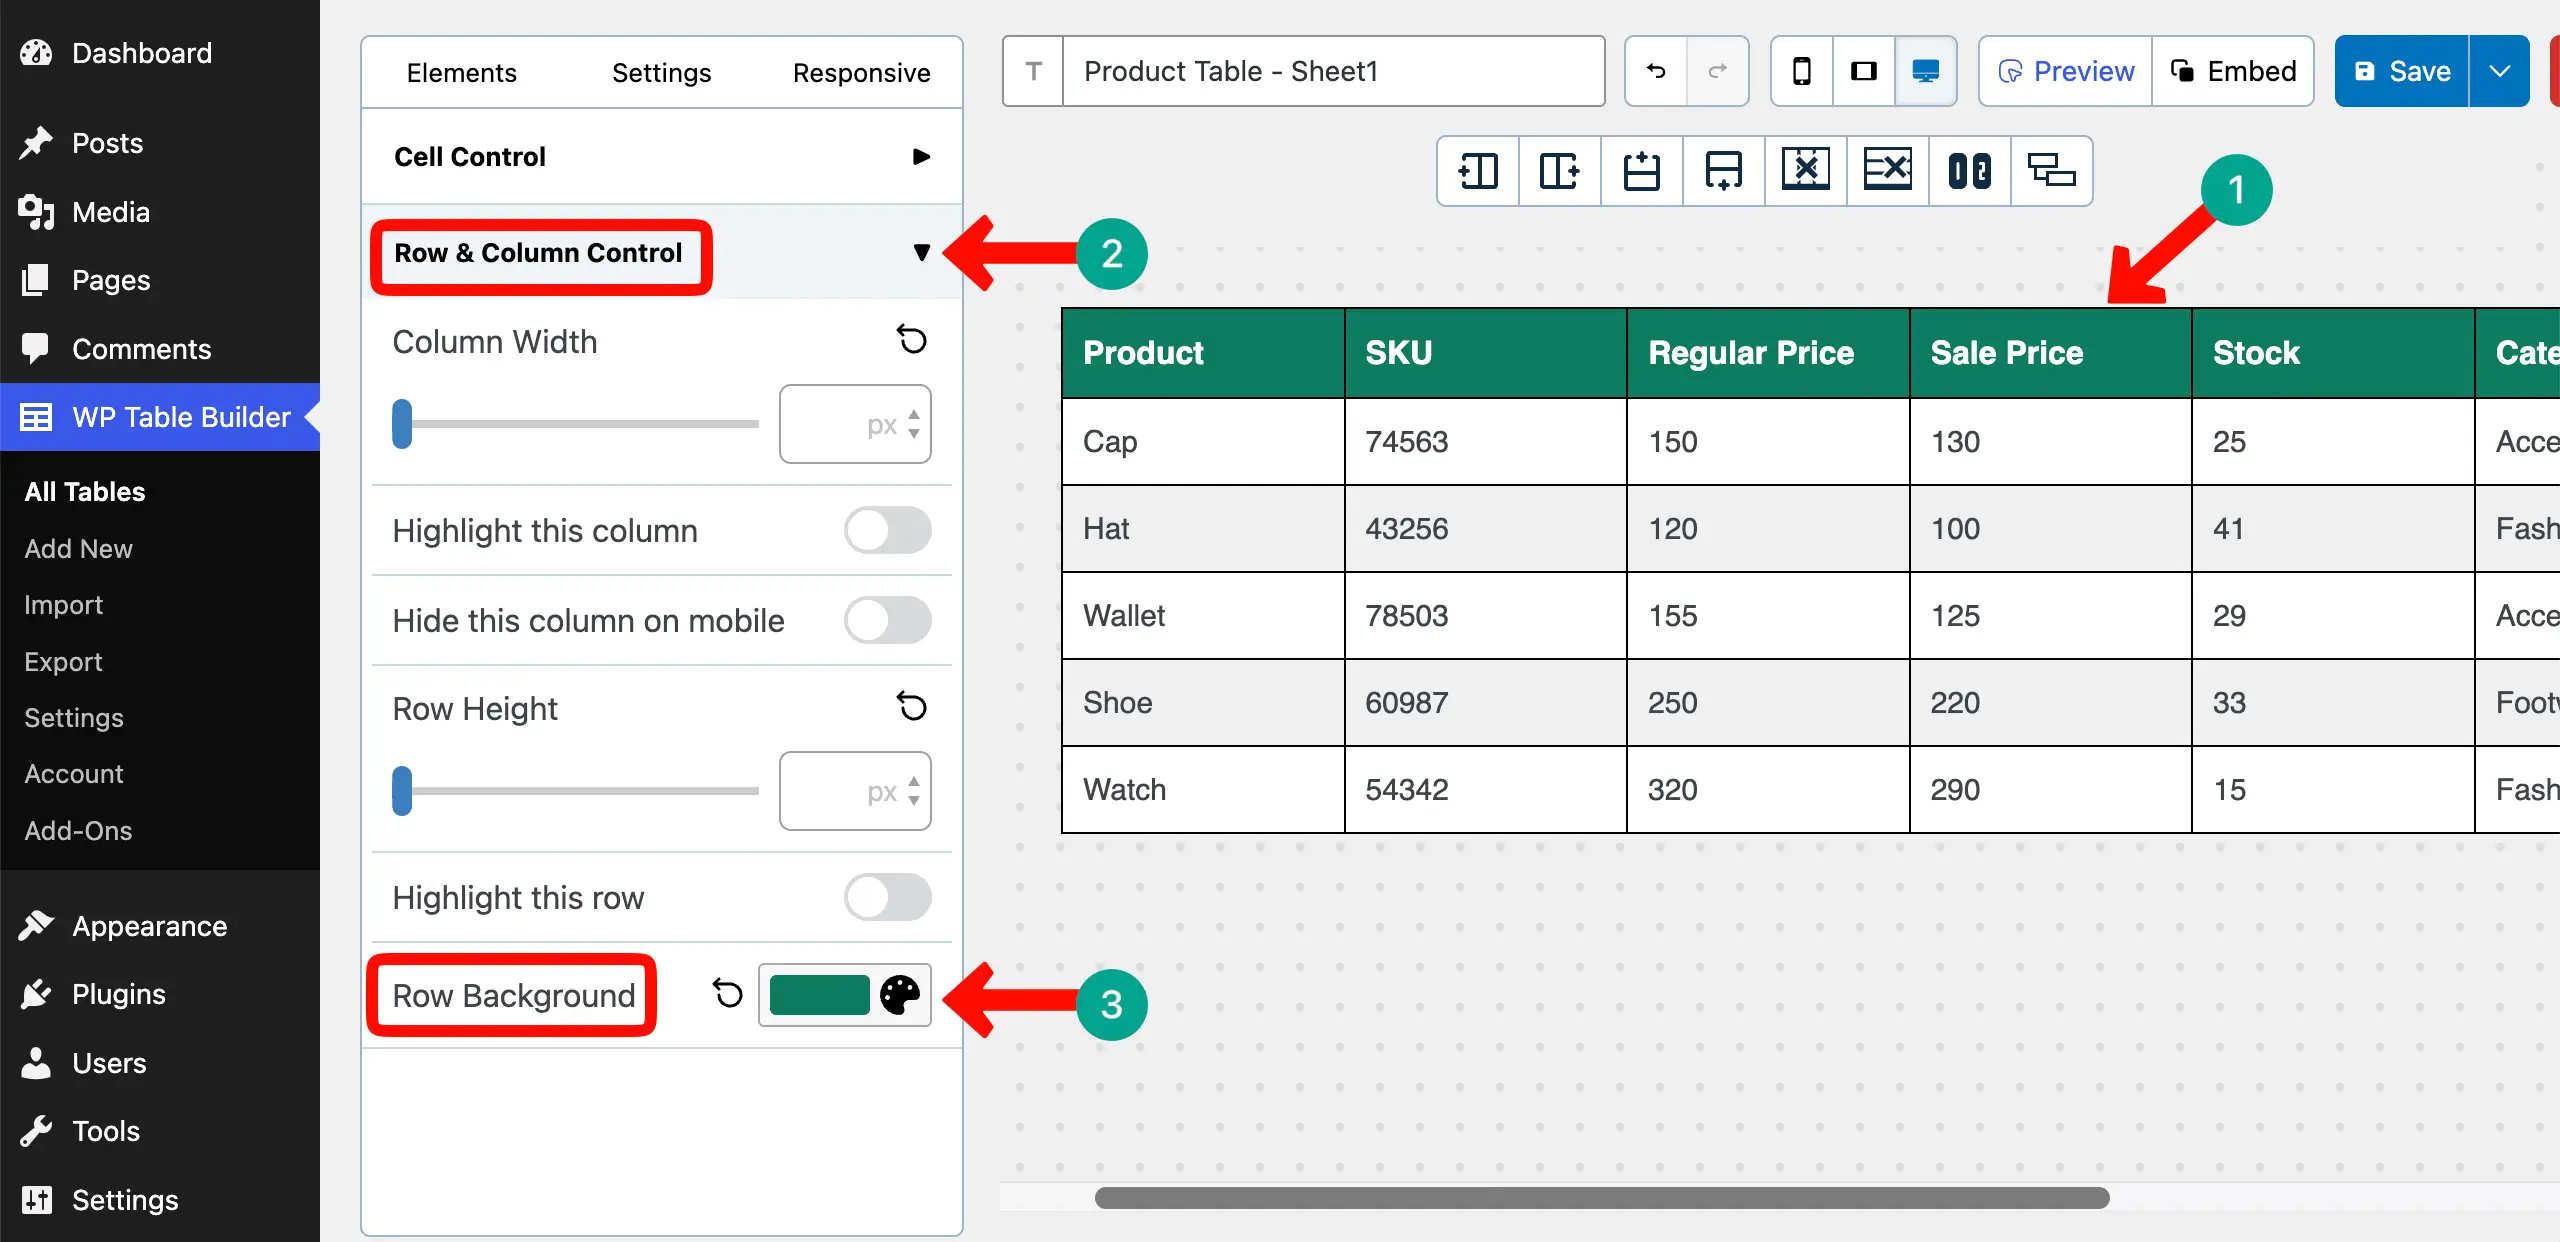
Task: Switch to mobile device view icon
Action: (1802, 71)
